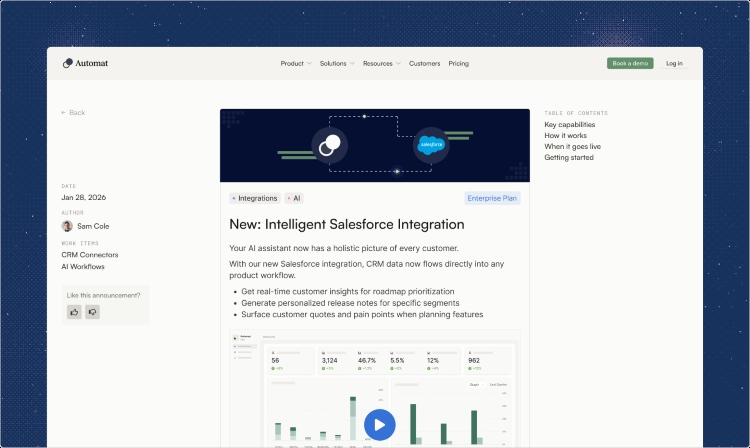Click the Automat logo

point(85,63)
